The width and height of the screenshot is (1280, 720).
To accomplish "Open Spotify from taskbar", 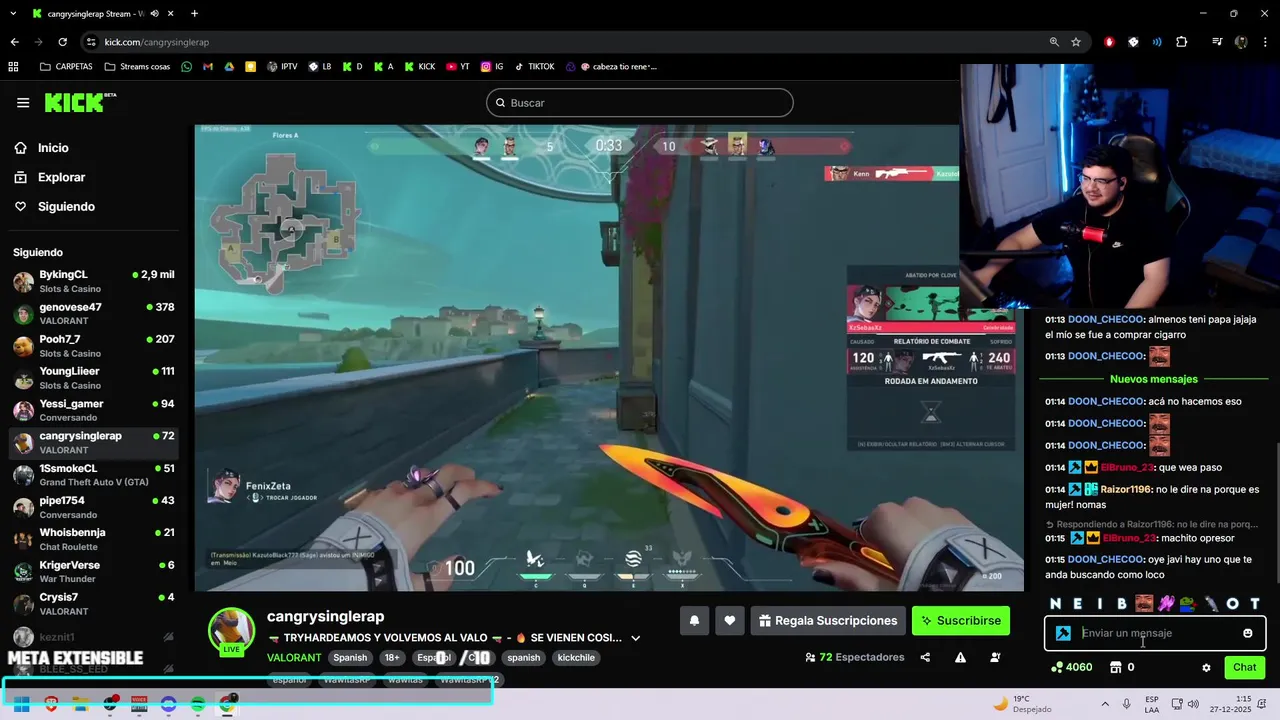I will (x=198, y=704).
